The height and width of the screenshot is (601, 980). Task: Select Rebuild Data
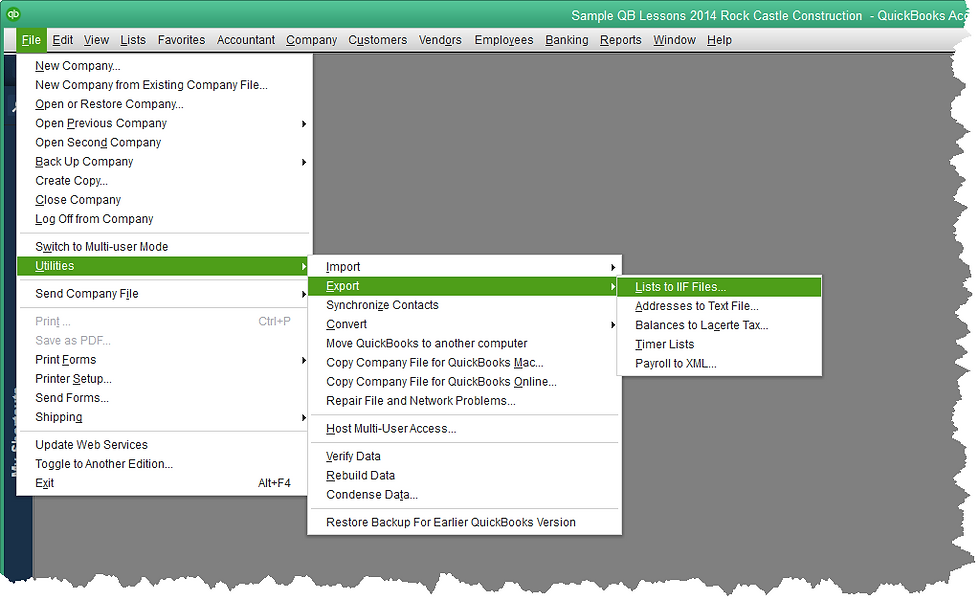tap(464, 476)
